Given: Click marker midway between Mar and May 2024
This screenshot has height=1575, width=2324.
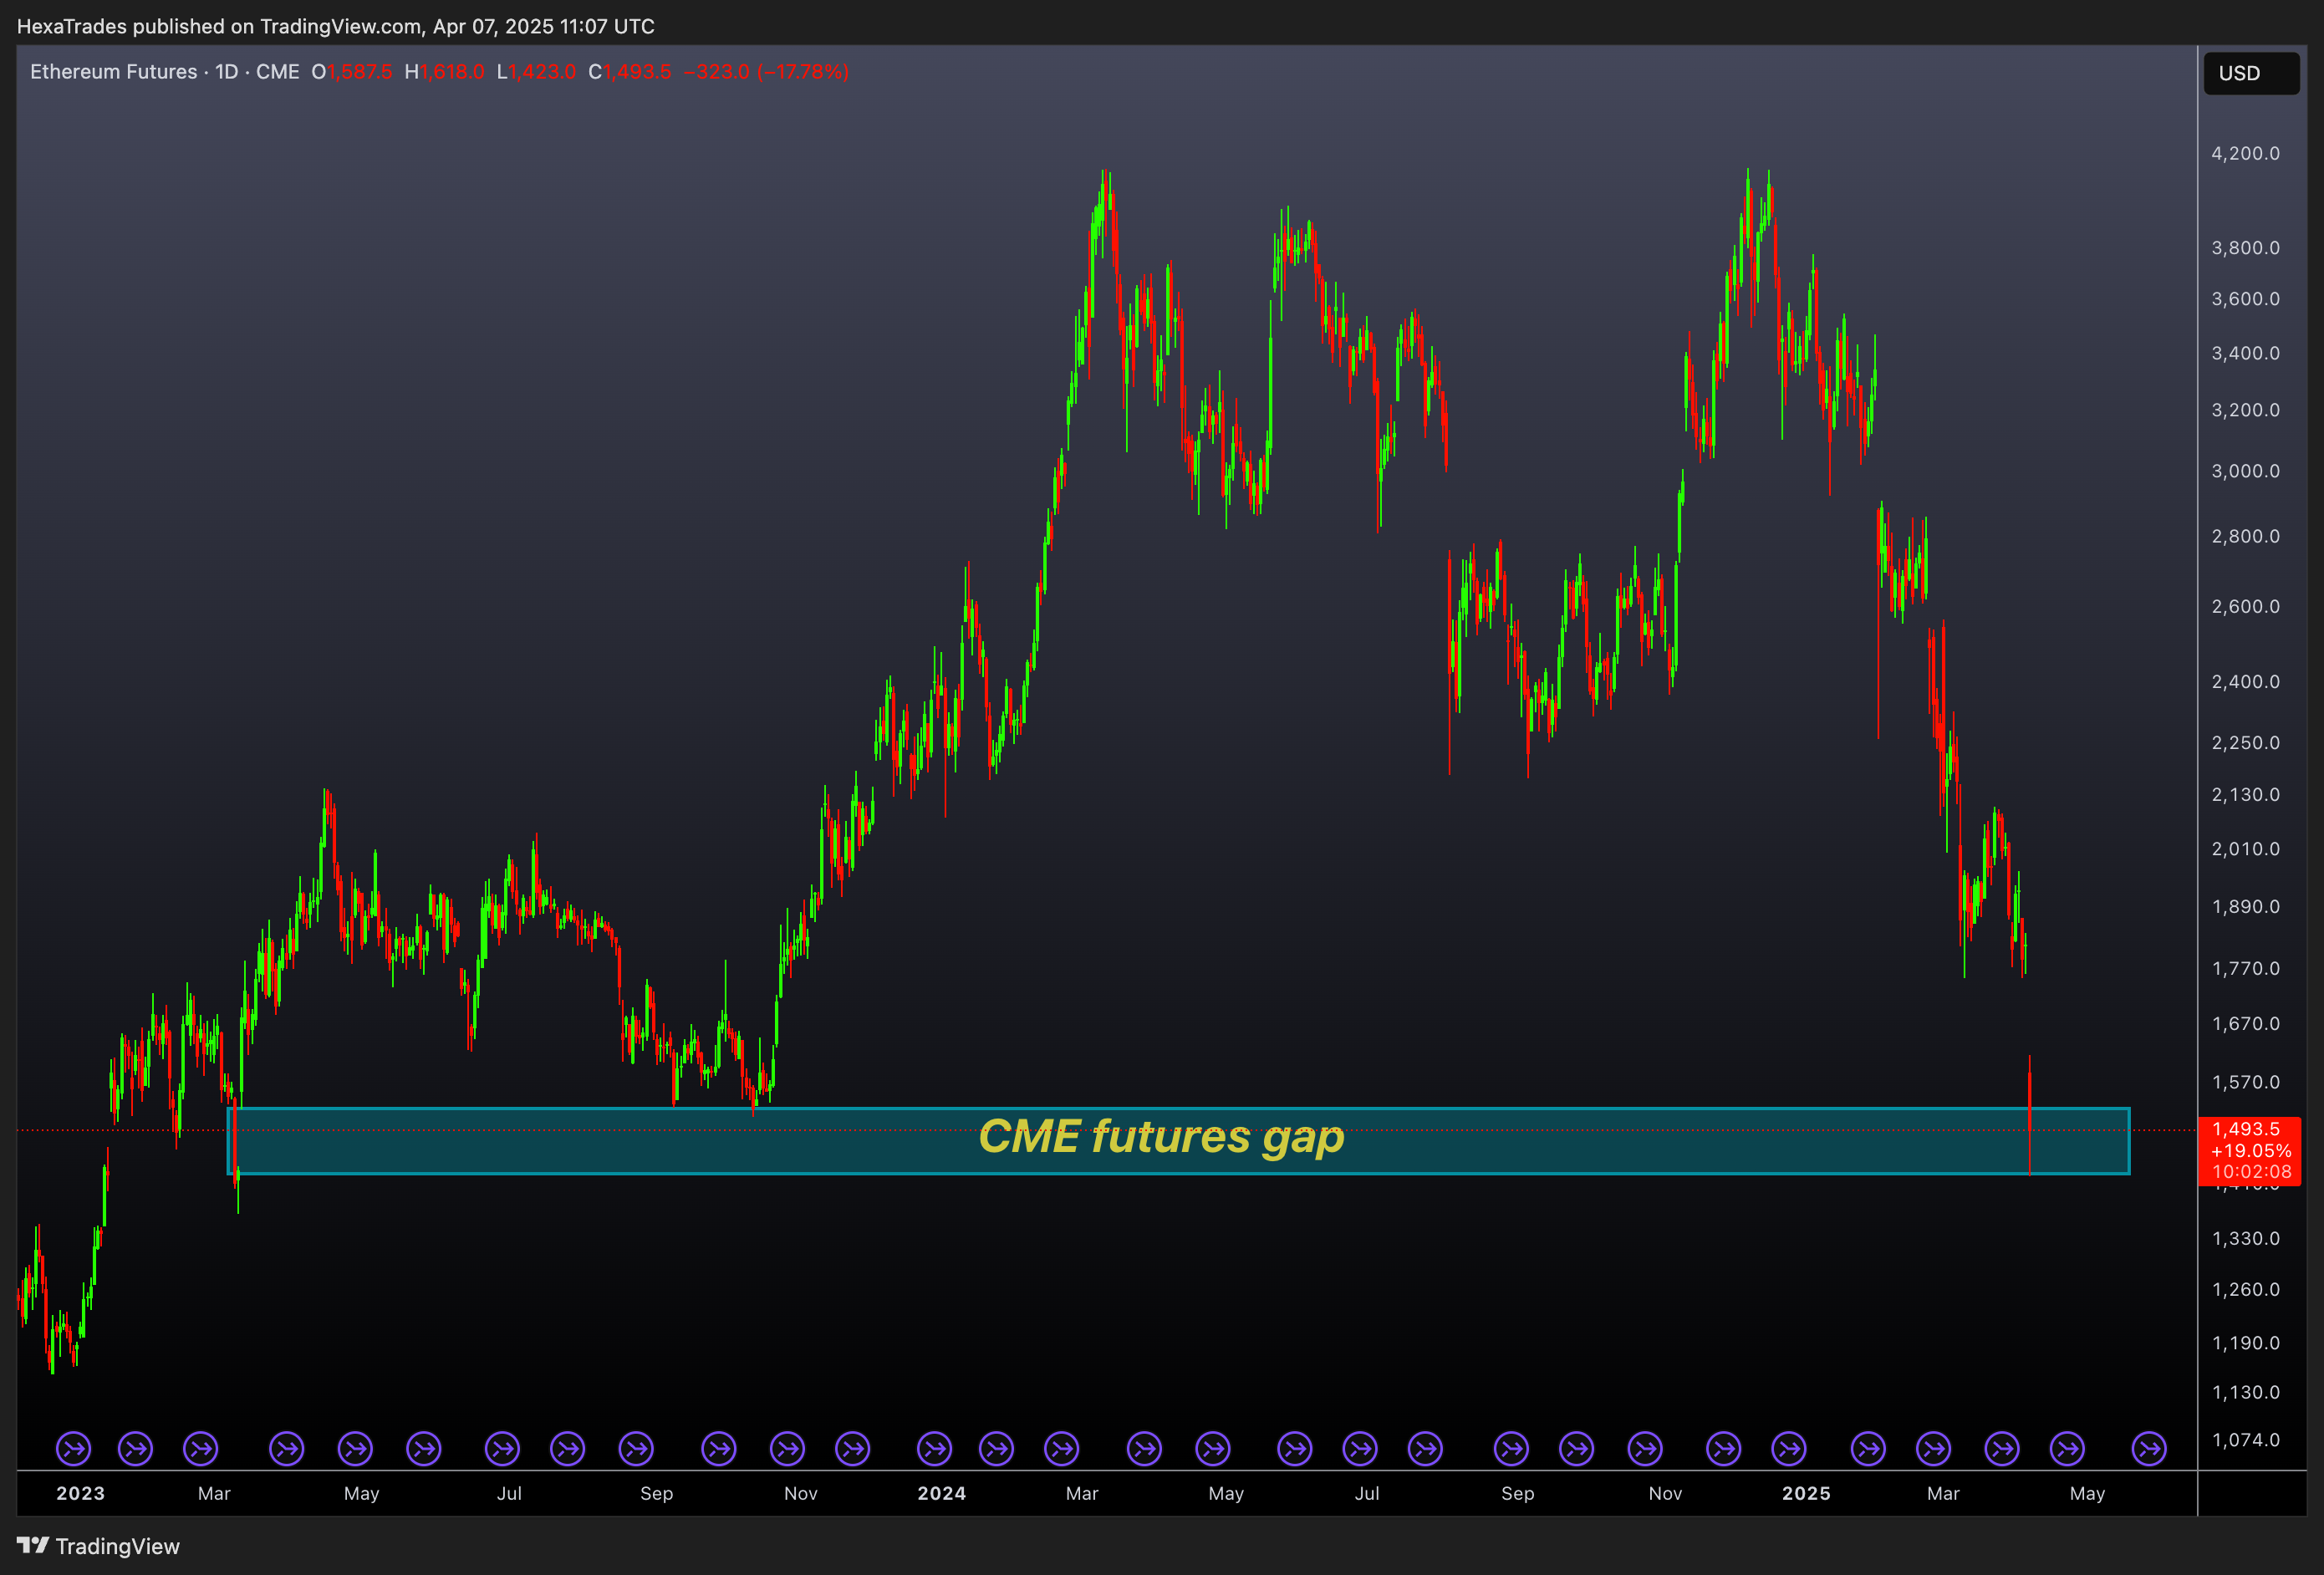Looking at the screenshot, I should coord(1144,1448).
